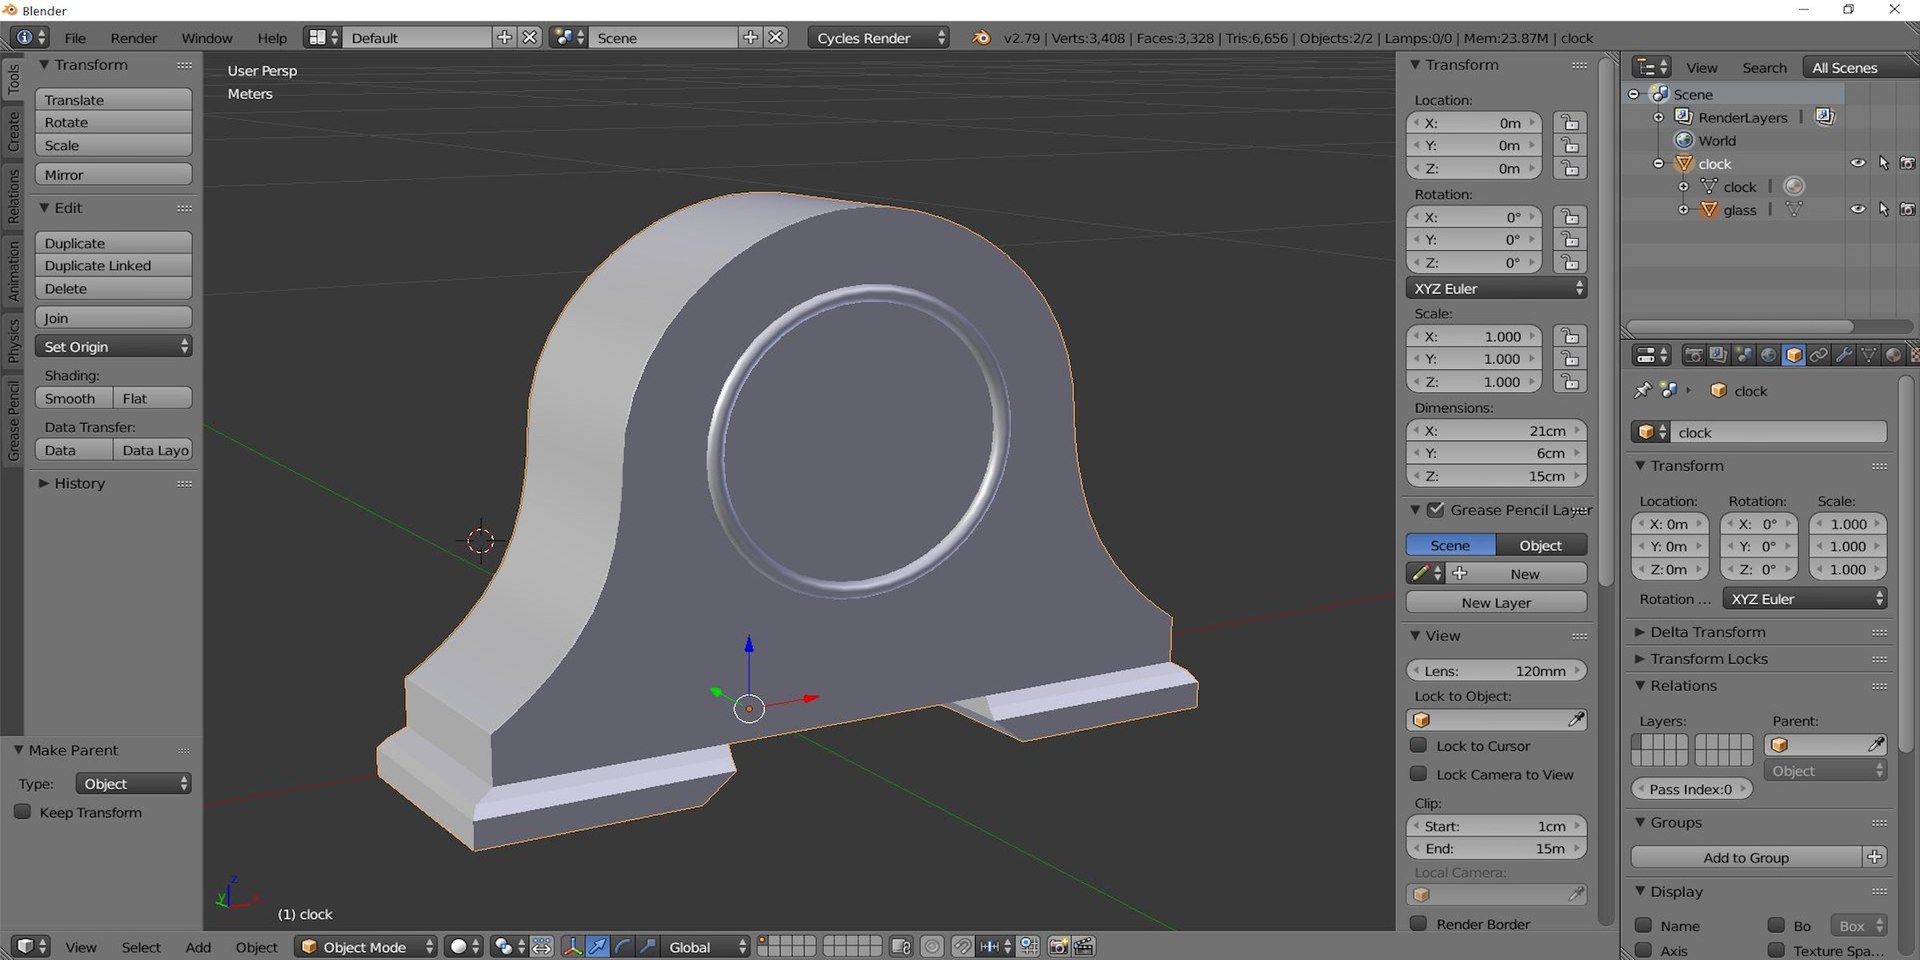Image resolution: width=1920 pixels, height=960 pixels.
Task: Switch to the Create tool shelf tab
Action: 13,131
